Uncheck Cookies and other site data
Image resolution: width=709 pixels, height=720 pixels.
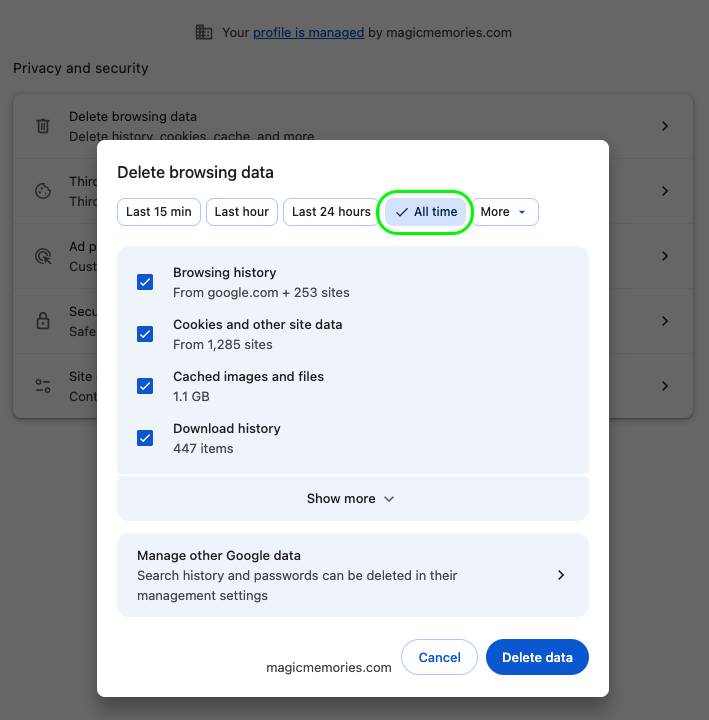(x=145, y=334)
